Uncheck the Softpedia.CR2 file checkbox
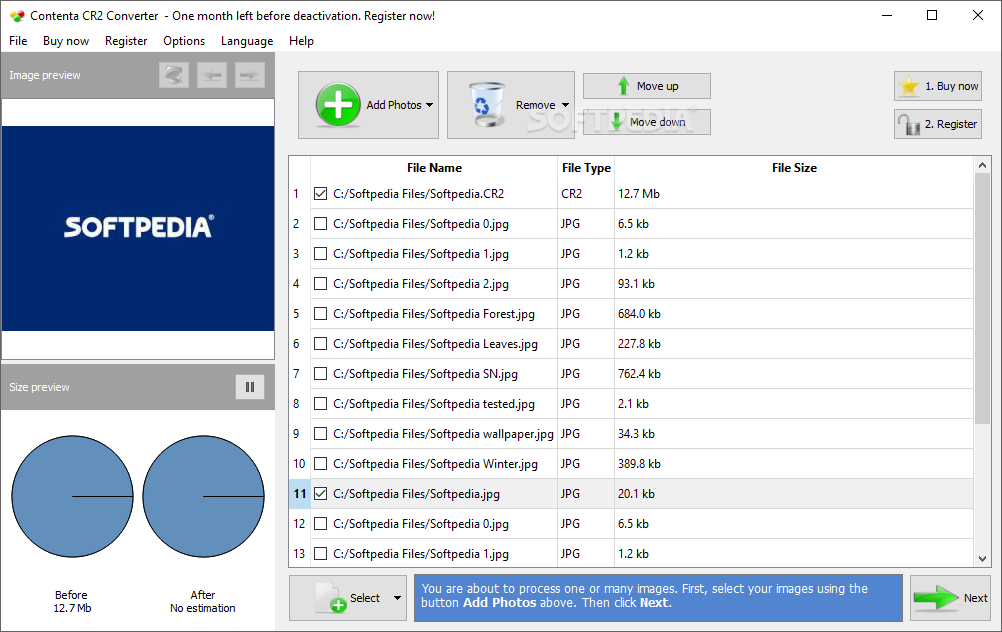This screenshot has width=1002, height=632. coord(321,194)
